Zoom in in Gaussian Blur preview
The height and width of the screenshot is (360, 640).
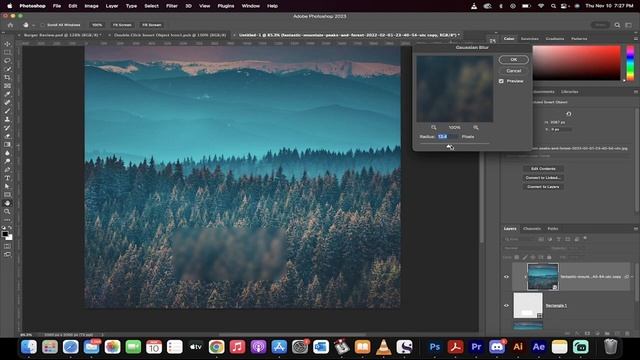point(476,127)
